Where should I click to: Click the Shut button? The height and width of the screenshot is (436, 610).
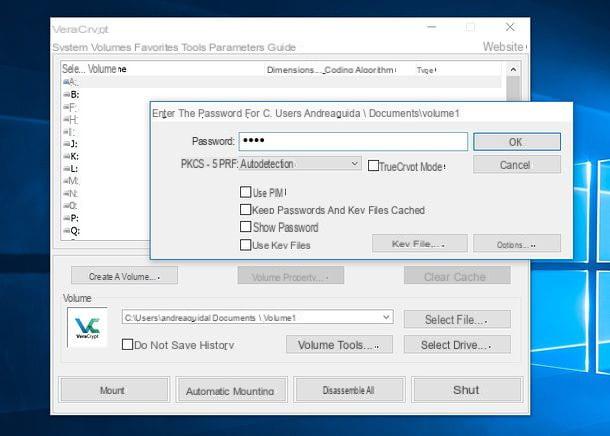pyautogui.click(x=466, y=390)
